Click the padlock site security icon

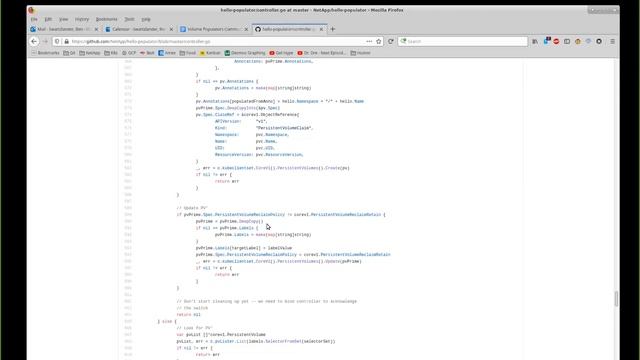(x=67, y=41)
